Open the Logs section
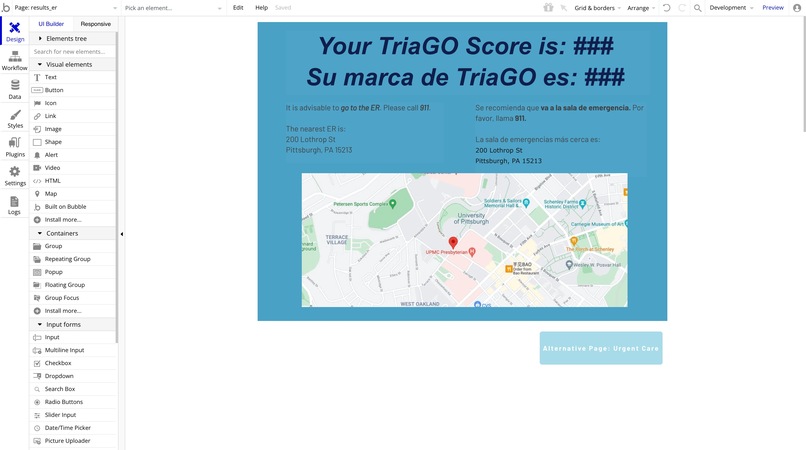Screen dimensions: 806x450 coord(15,204)
